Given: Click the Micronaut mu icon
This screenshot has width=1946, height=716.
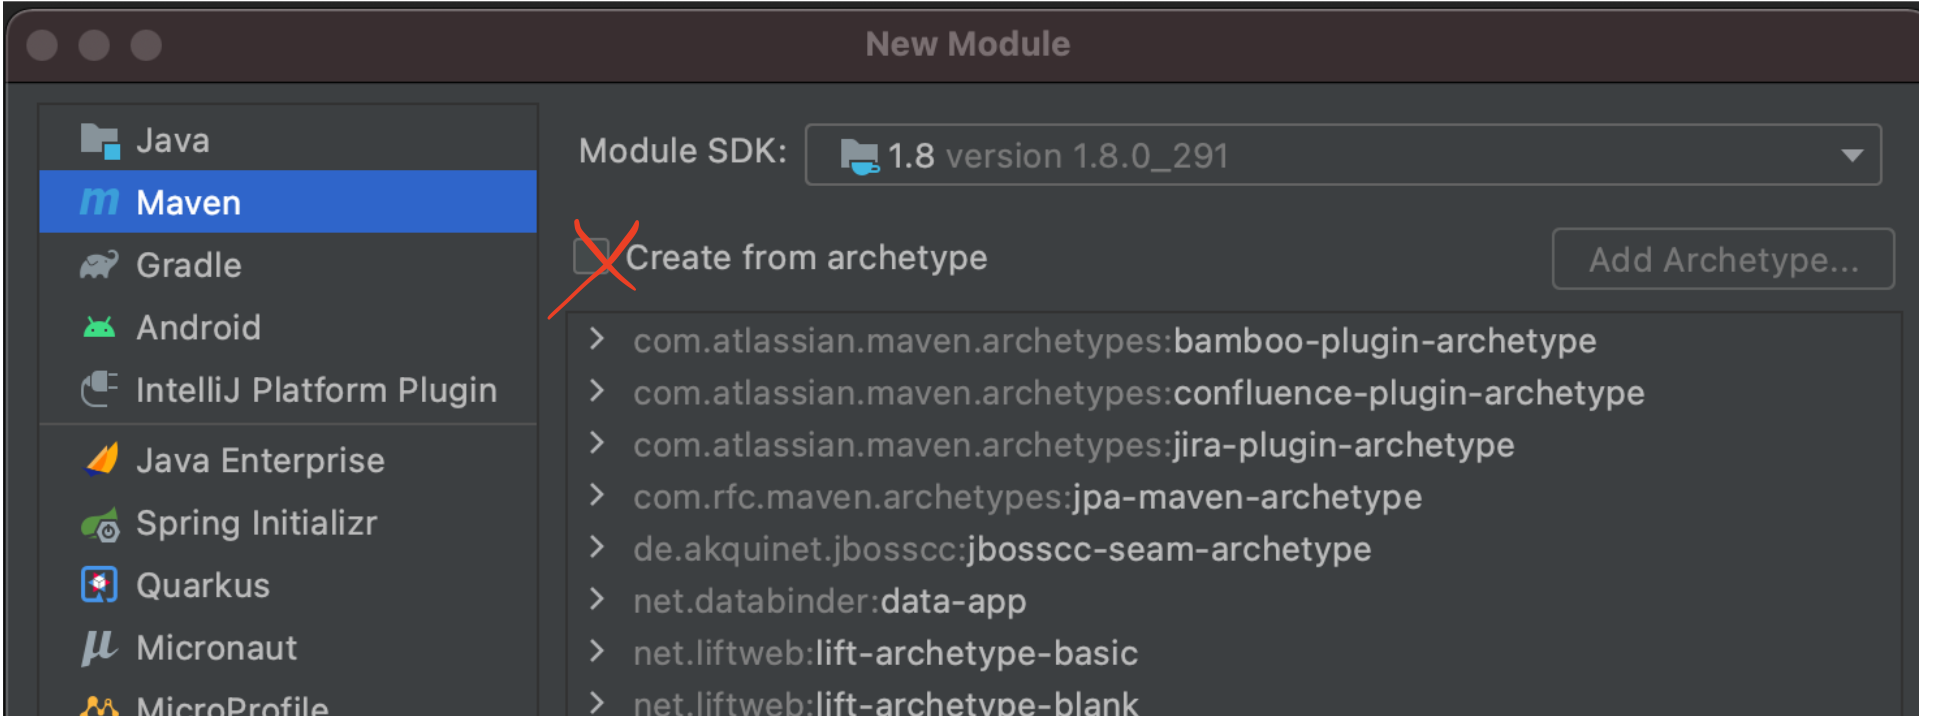Looking at the screenshot, I should (98, 648).
